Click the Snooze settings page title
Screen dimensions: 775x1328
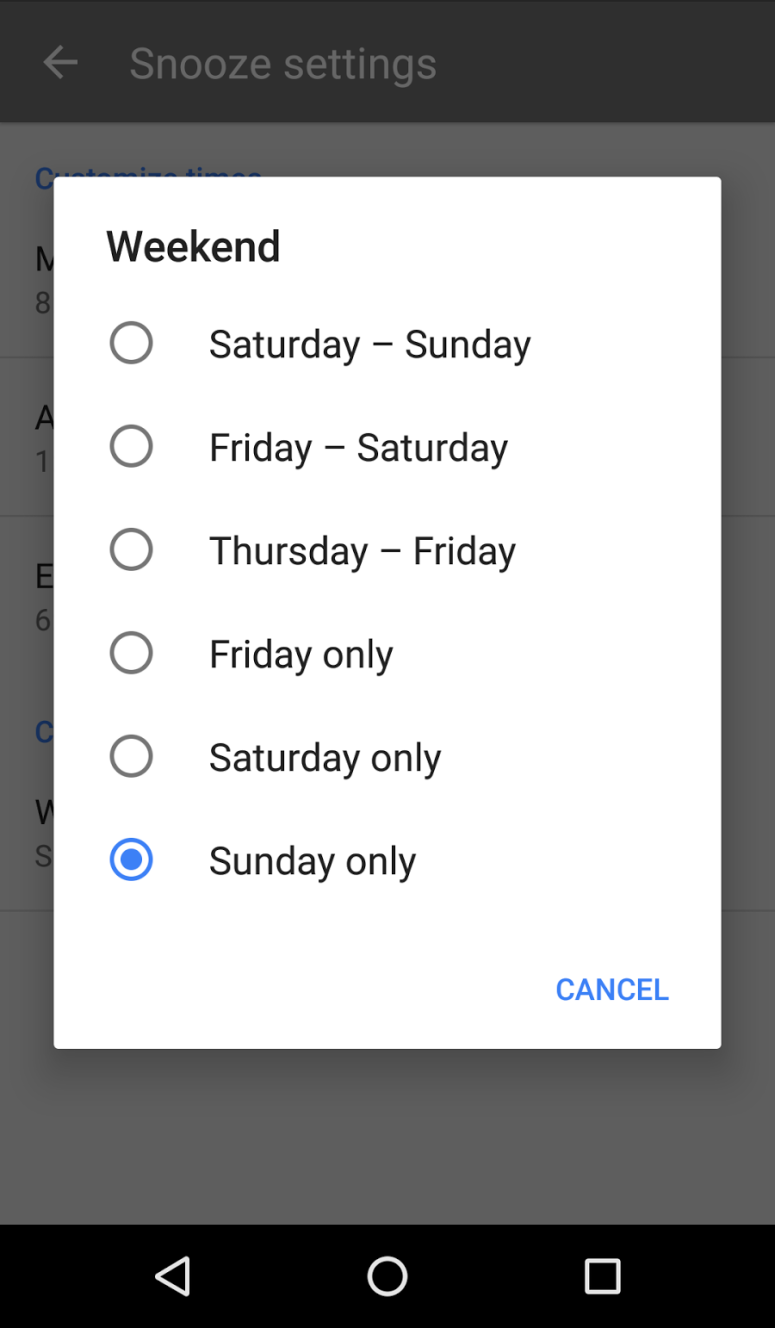[x=283, y=63]
